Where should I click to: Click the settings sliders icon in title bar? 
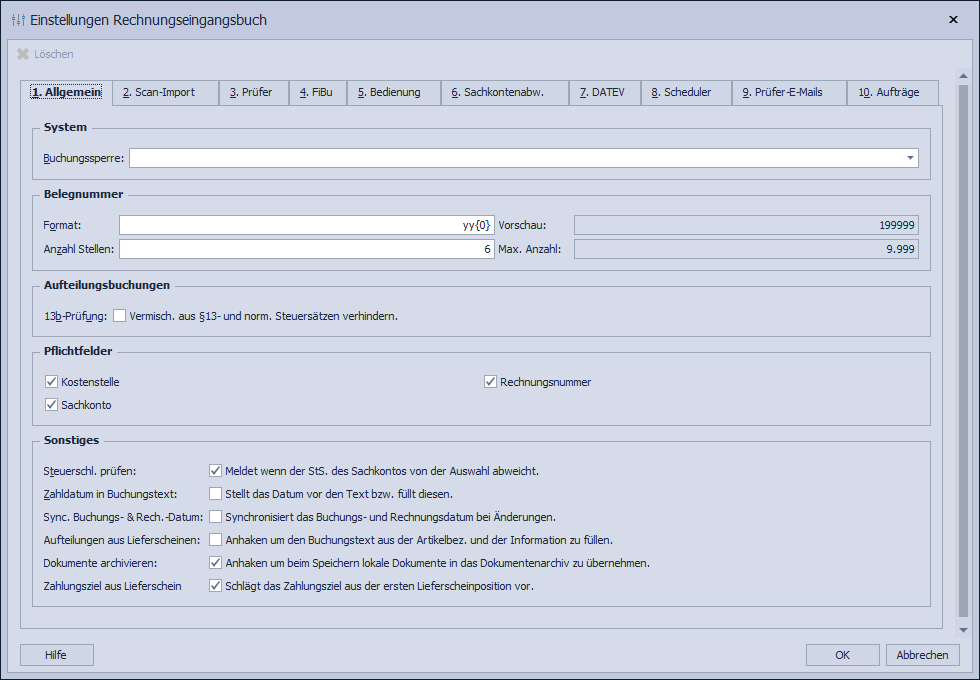click(18, 20)
